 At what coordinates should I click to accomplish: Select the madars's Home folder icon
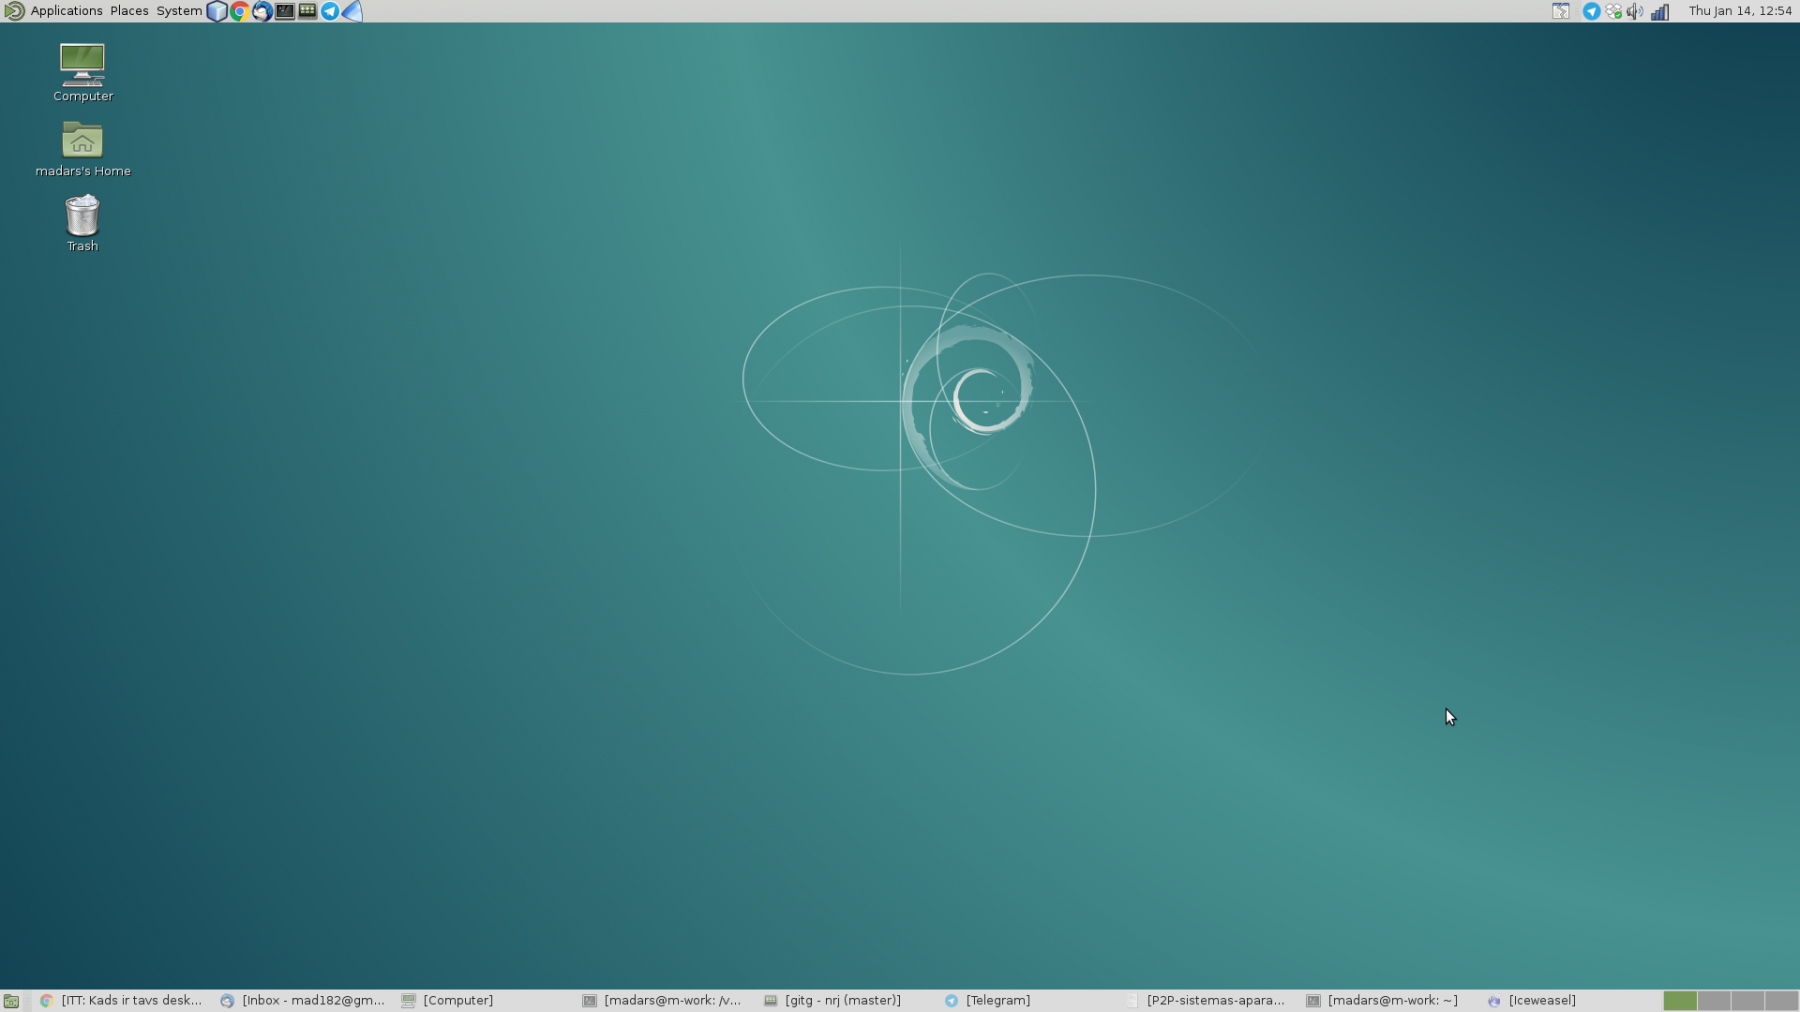click(83, 148)
